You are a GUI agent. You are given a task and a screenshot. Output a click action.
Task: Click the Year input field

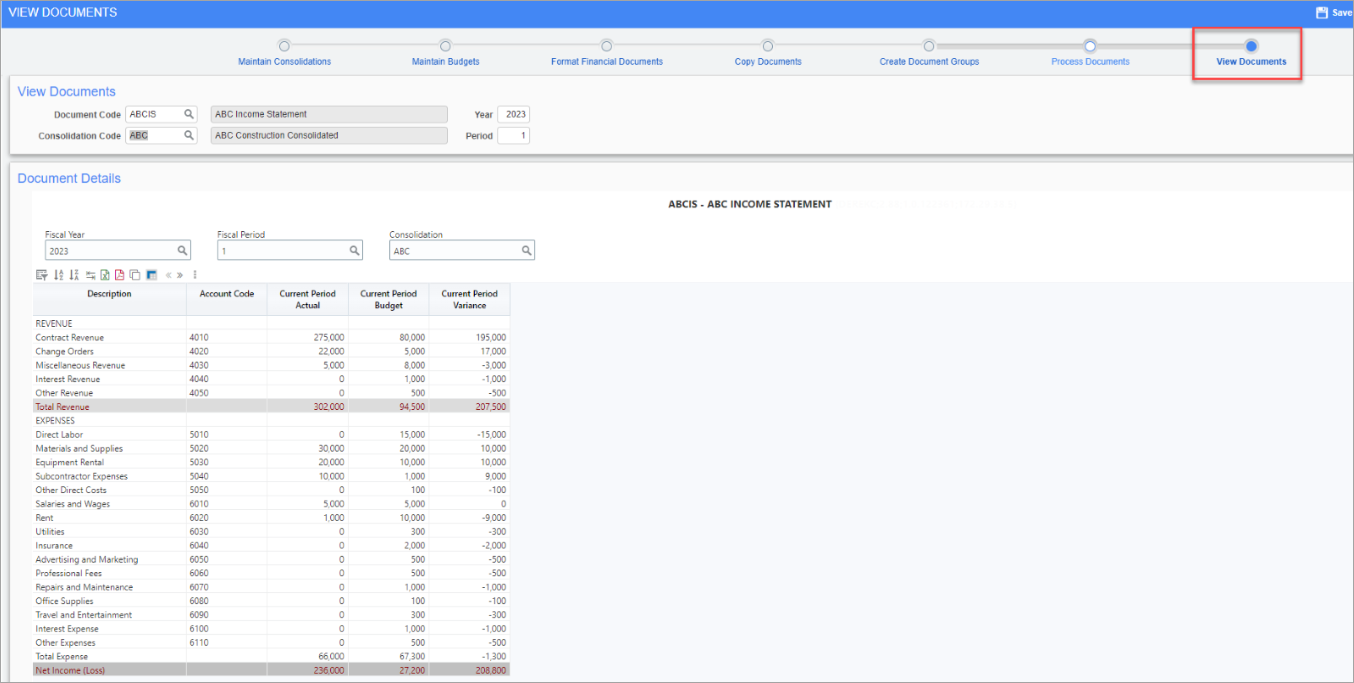(513, 114)
